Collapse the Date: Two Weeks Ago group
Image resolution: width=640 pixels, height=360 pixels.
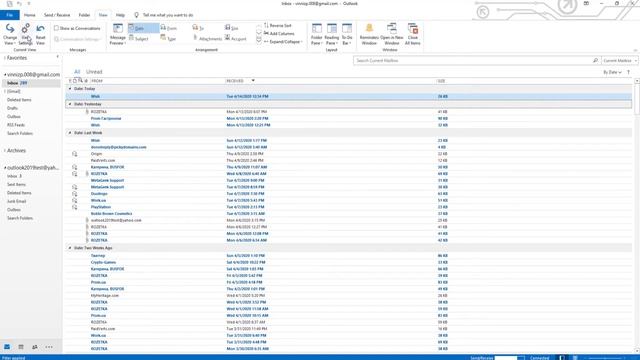point(70,248)
